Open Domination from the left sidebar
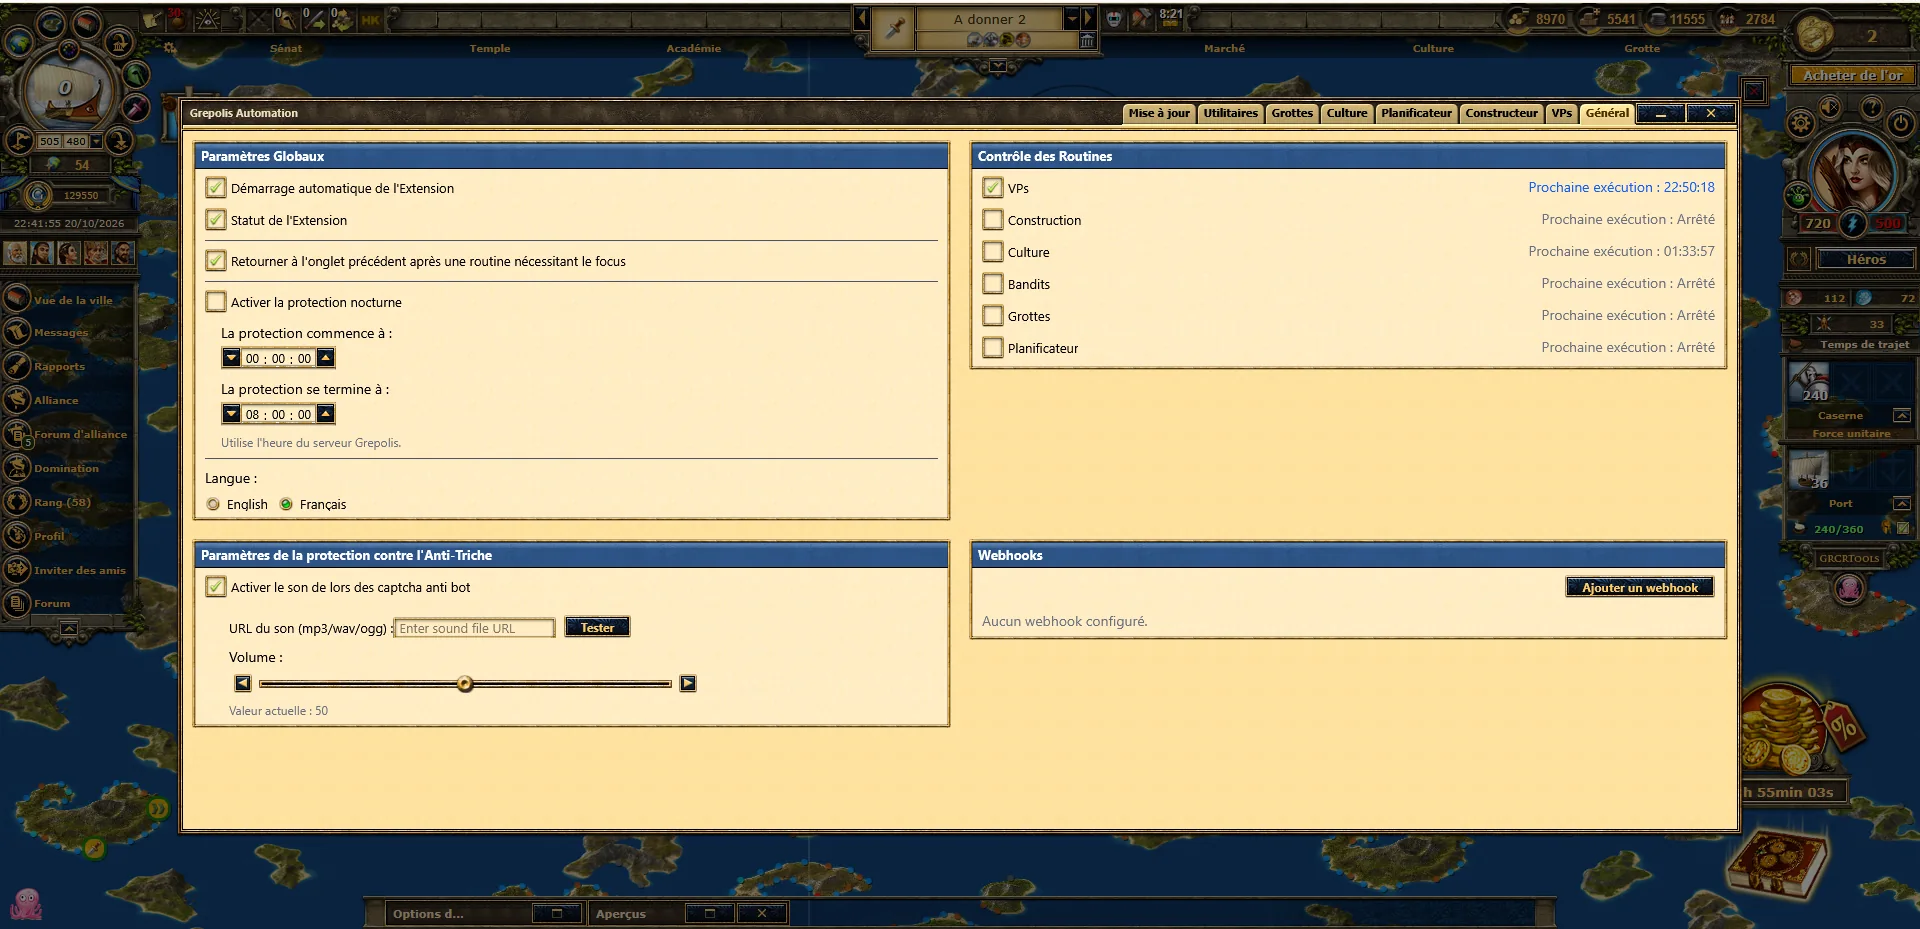This screenshot has height=929, width=1920. (66, 468)
